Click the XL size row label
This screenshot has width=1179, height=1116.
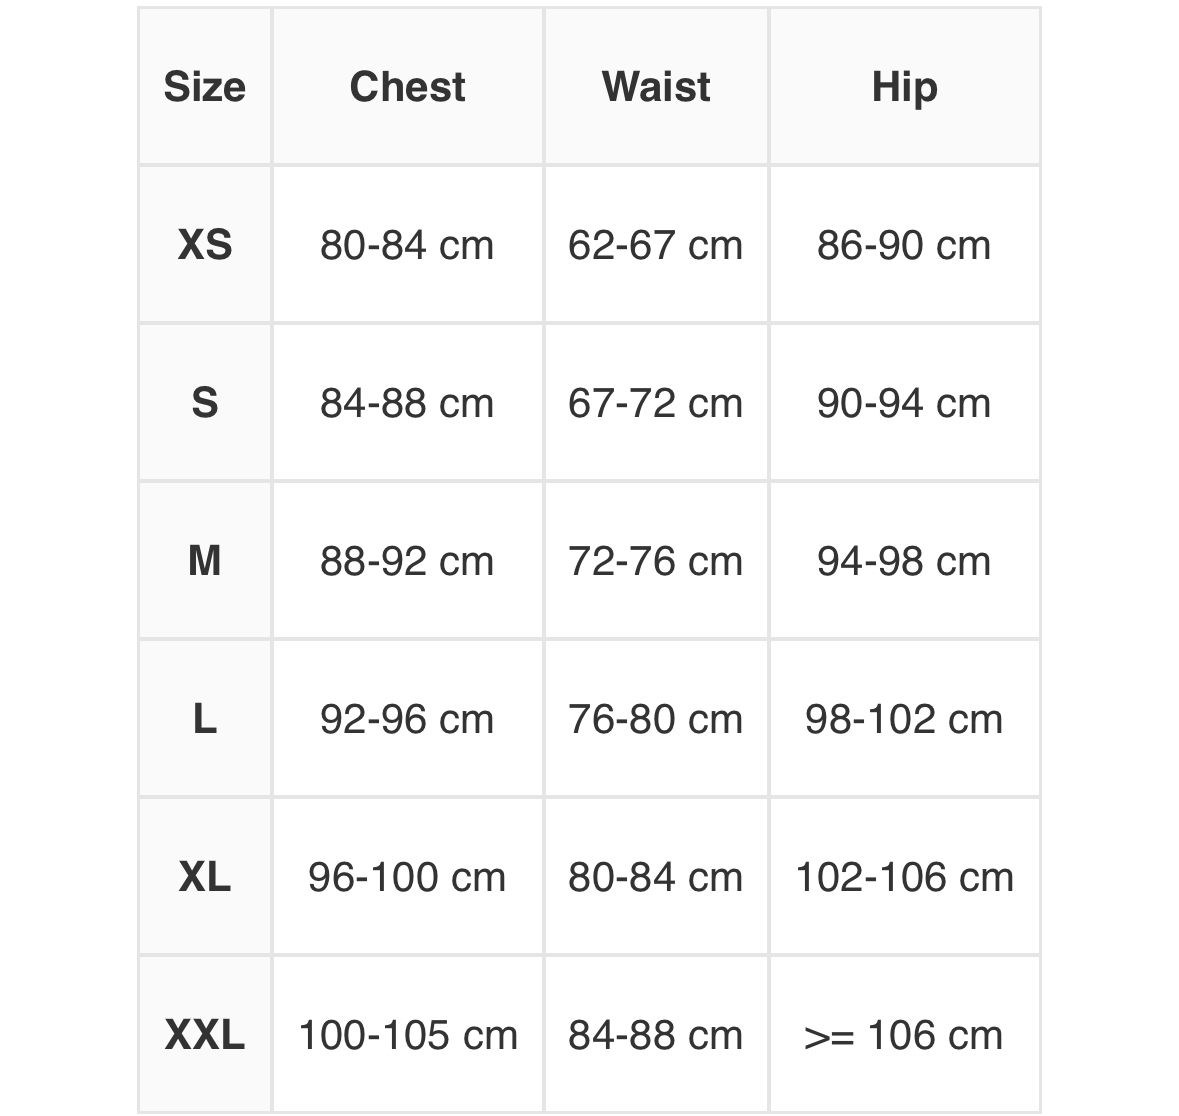pos(205,876)
